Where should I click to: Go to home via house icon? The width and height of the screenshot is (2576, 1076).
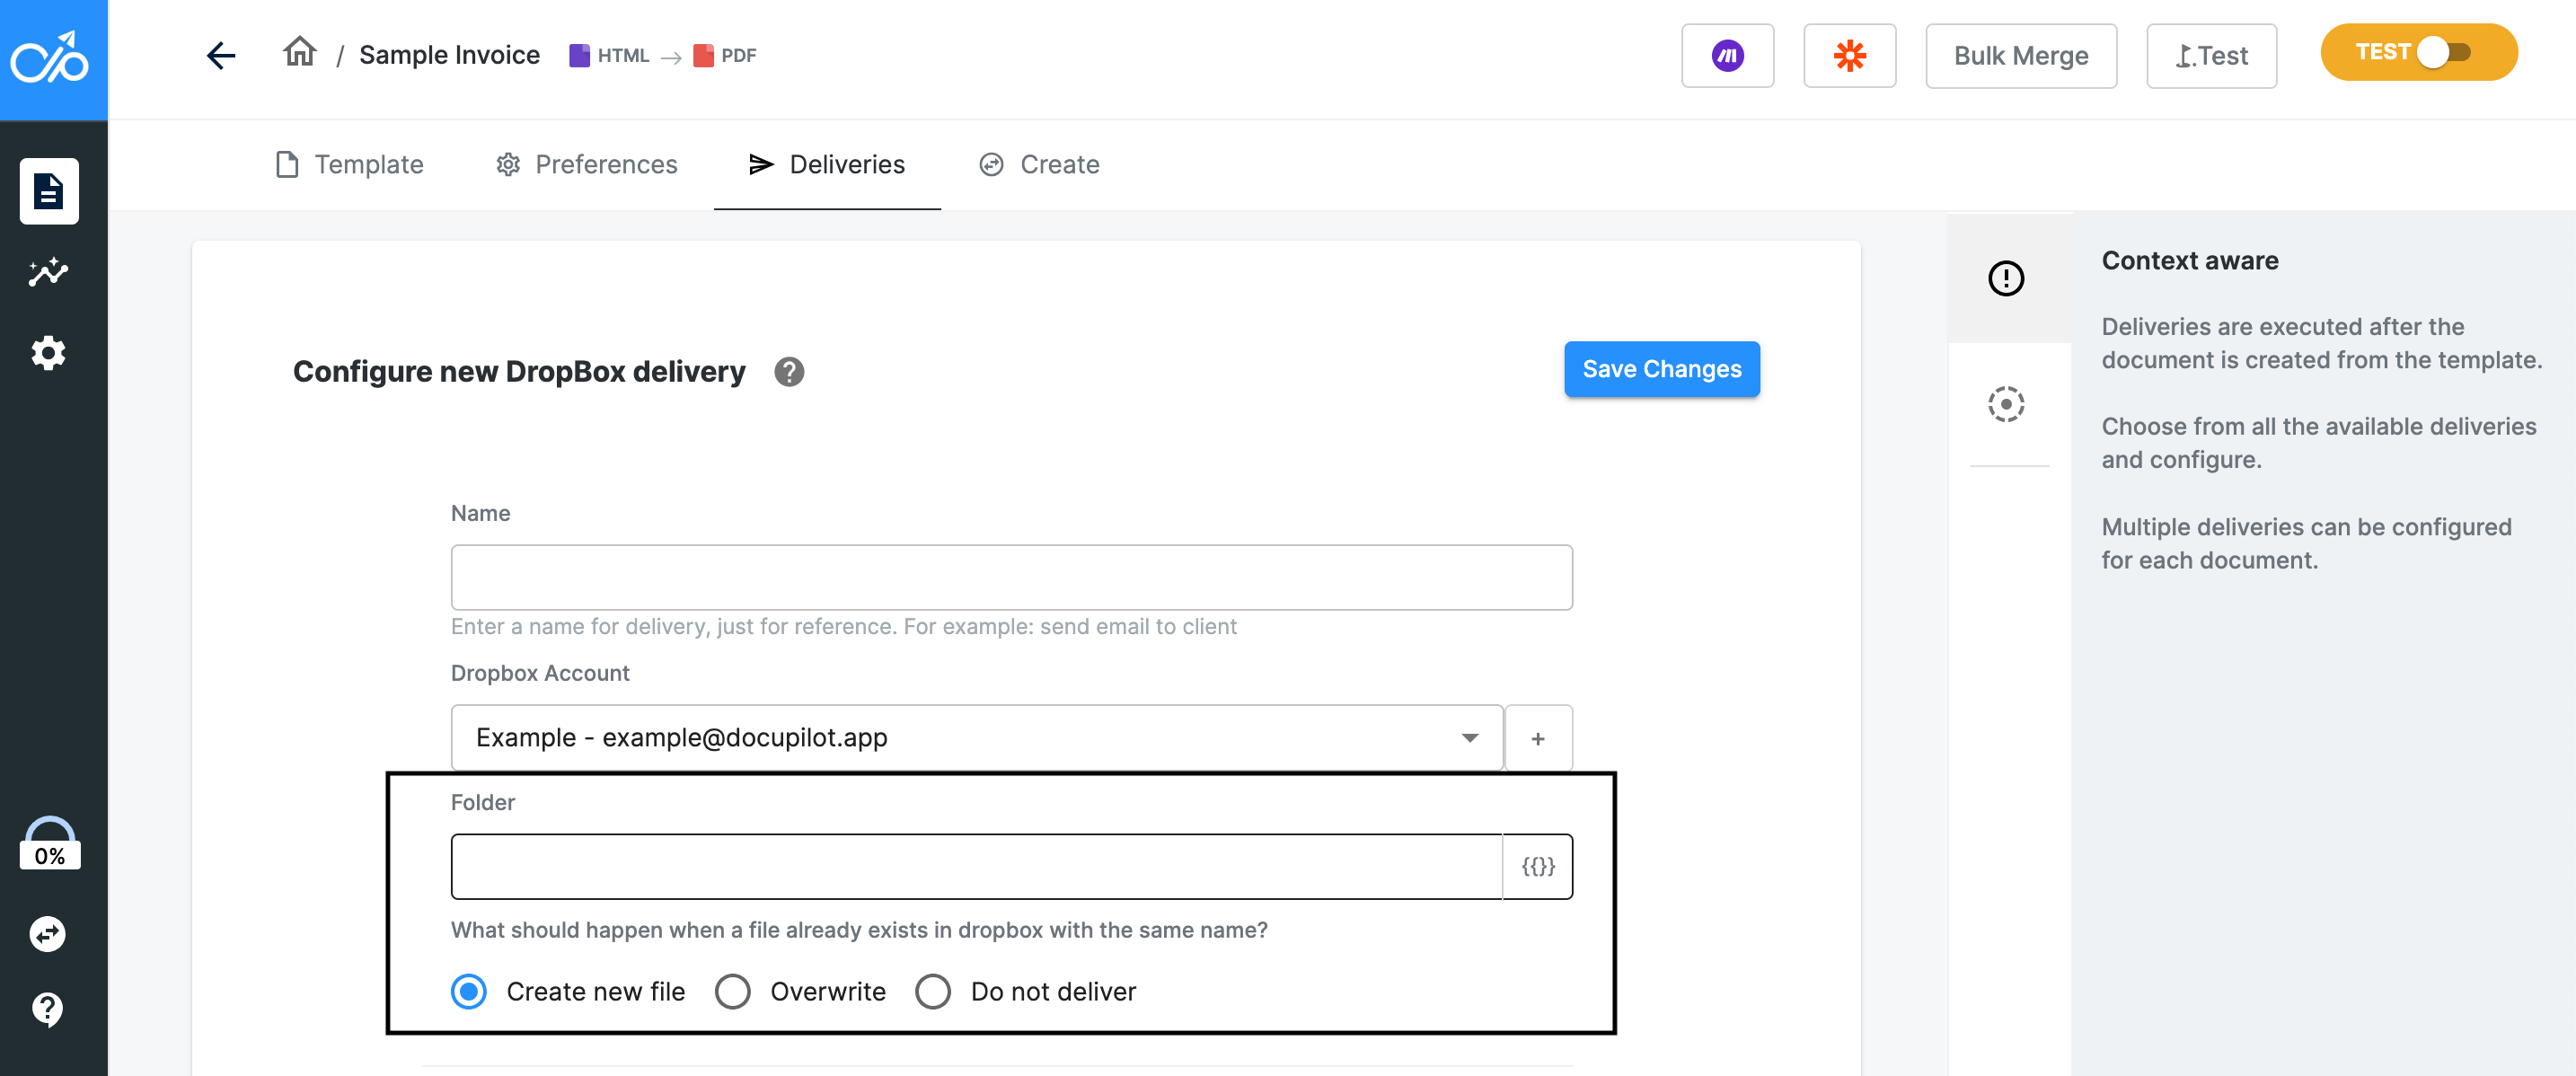click(x=299, y=52)
